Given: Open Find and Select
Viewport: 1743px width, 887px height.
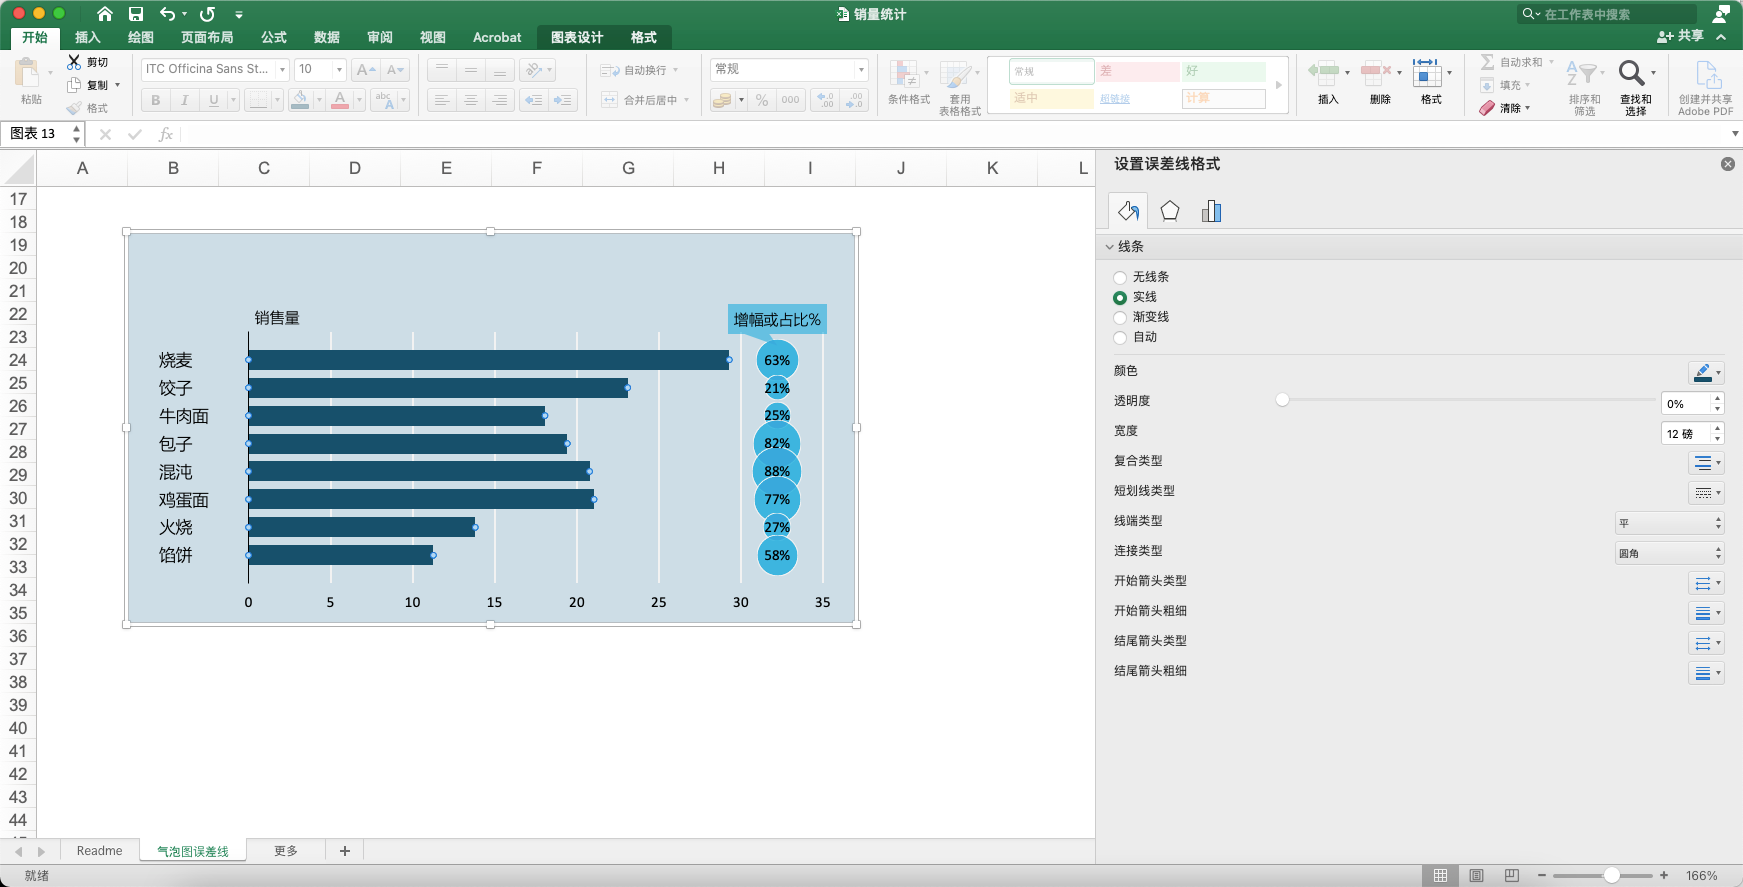Looking at the screenshot, I should point(1636,87).
